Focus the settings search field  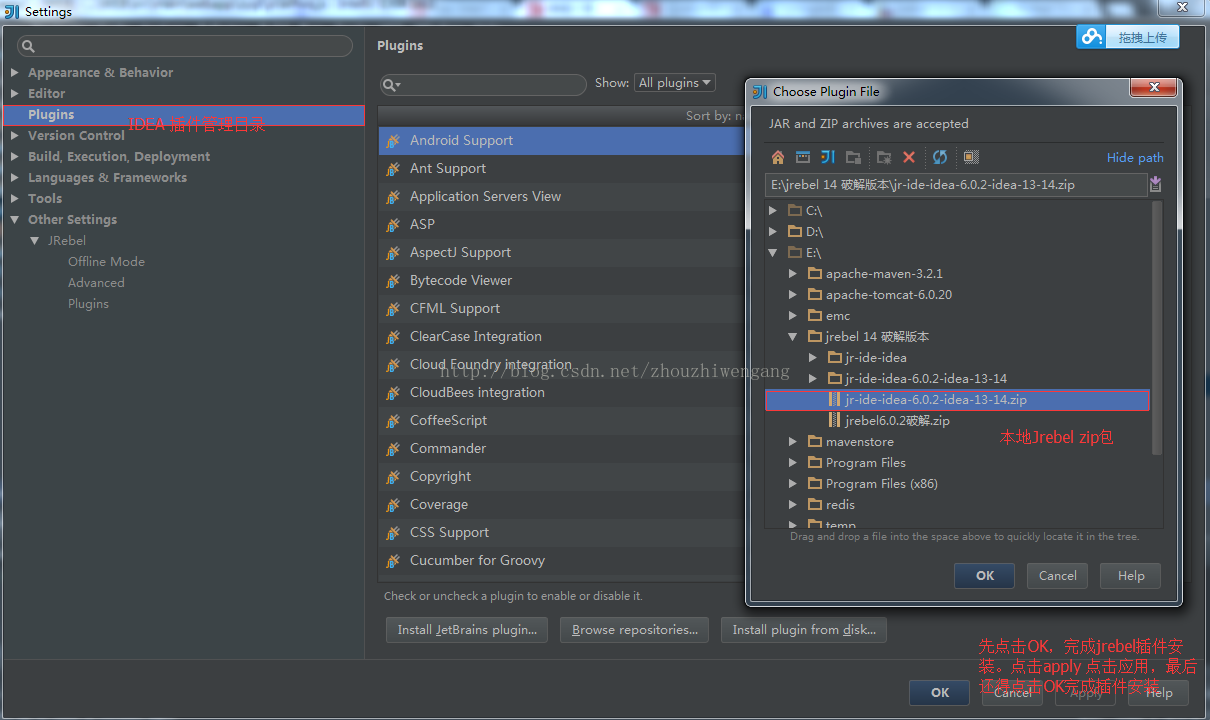tap(185, 46)
